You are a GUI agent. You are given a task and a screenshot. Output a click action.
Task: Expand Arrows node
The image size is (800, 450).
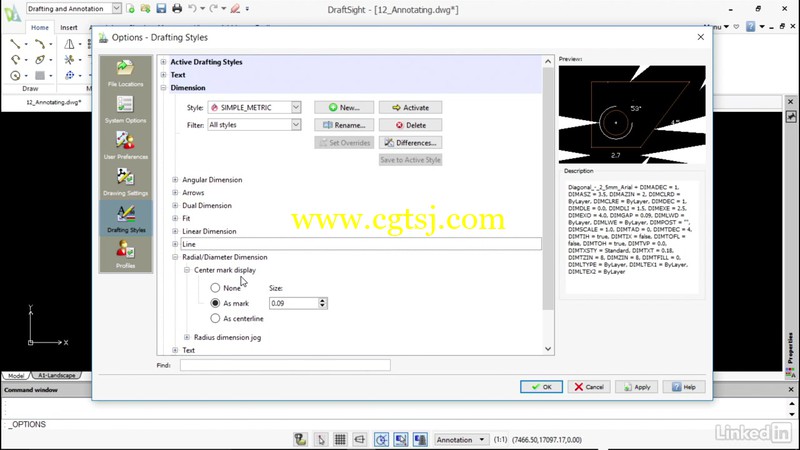(x=175, y=192)
